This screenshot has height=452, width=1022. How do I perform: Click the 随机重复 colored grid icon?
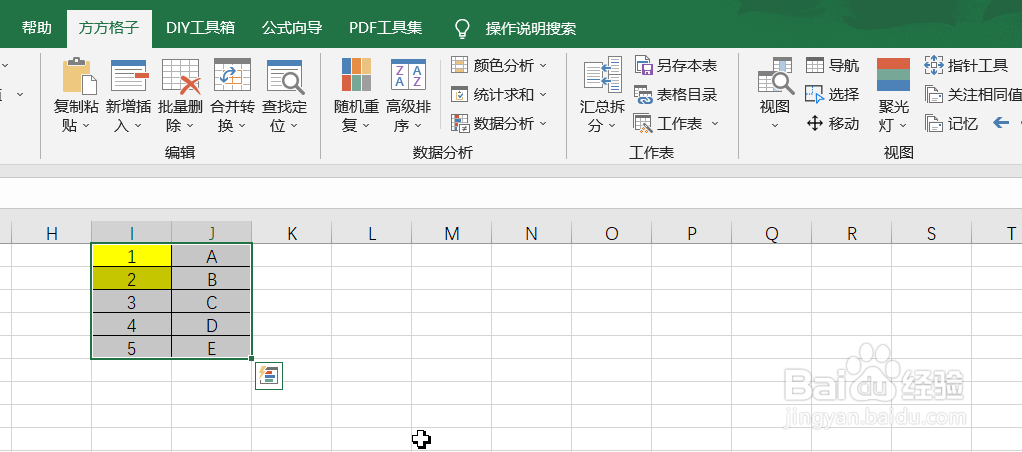(x=357, y=74)
